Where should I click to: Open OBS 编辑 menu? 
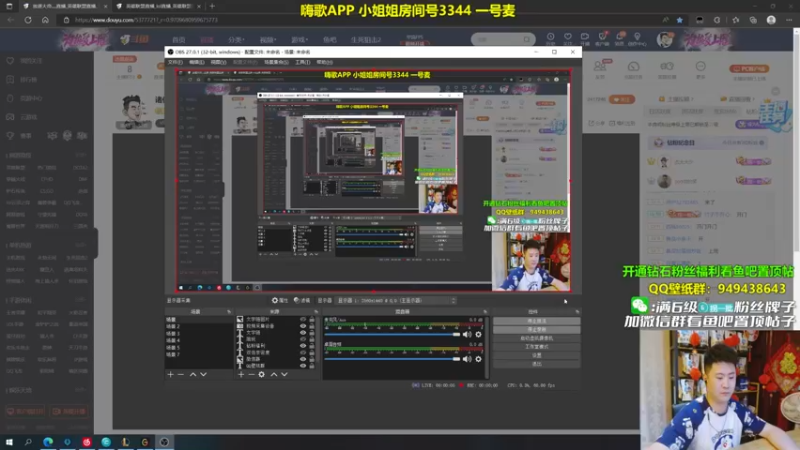(x=196, y=62)
